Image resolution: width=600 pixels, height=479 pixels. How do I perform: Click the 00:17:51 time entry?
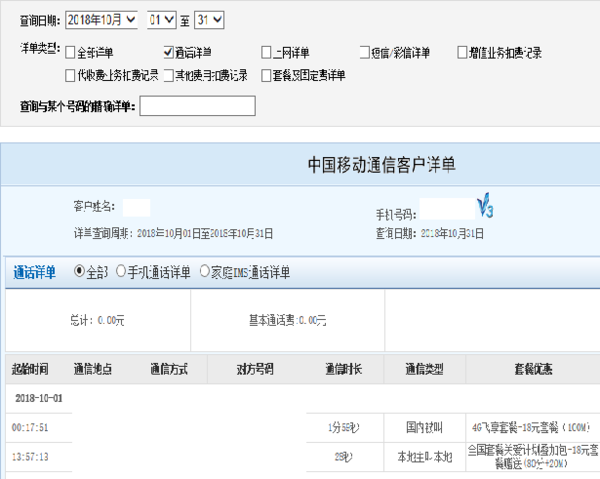click(30, 427)
